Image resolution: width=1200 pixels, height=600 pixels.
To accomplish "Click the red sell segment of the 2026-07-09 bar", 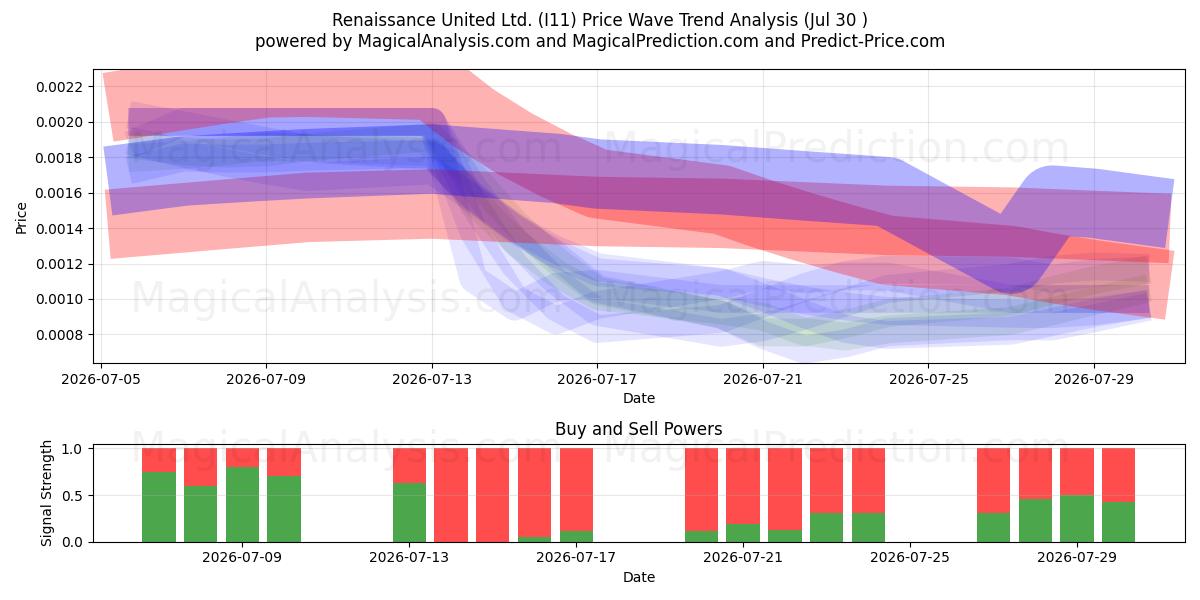I will [x=242, y=458].
